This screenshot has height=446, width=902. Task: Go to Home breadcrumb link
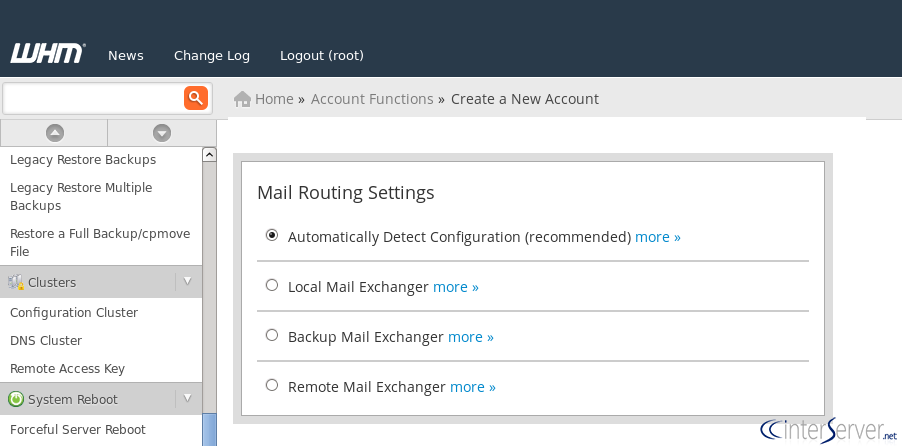point(274,99)
